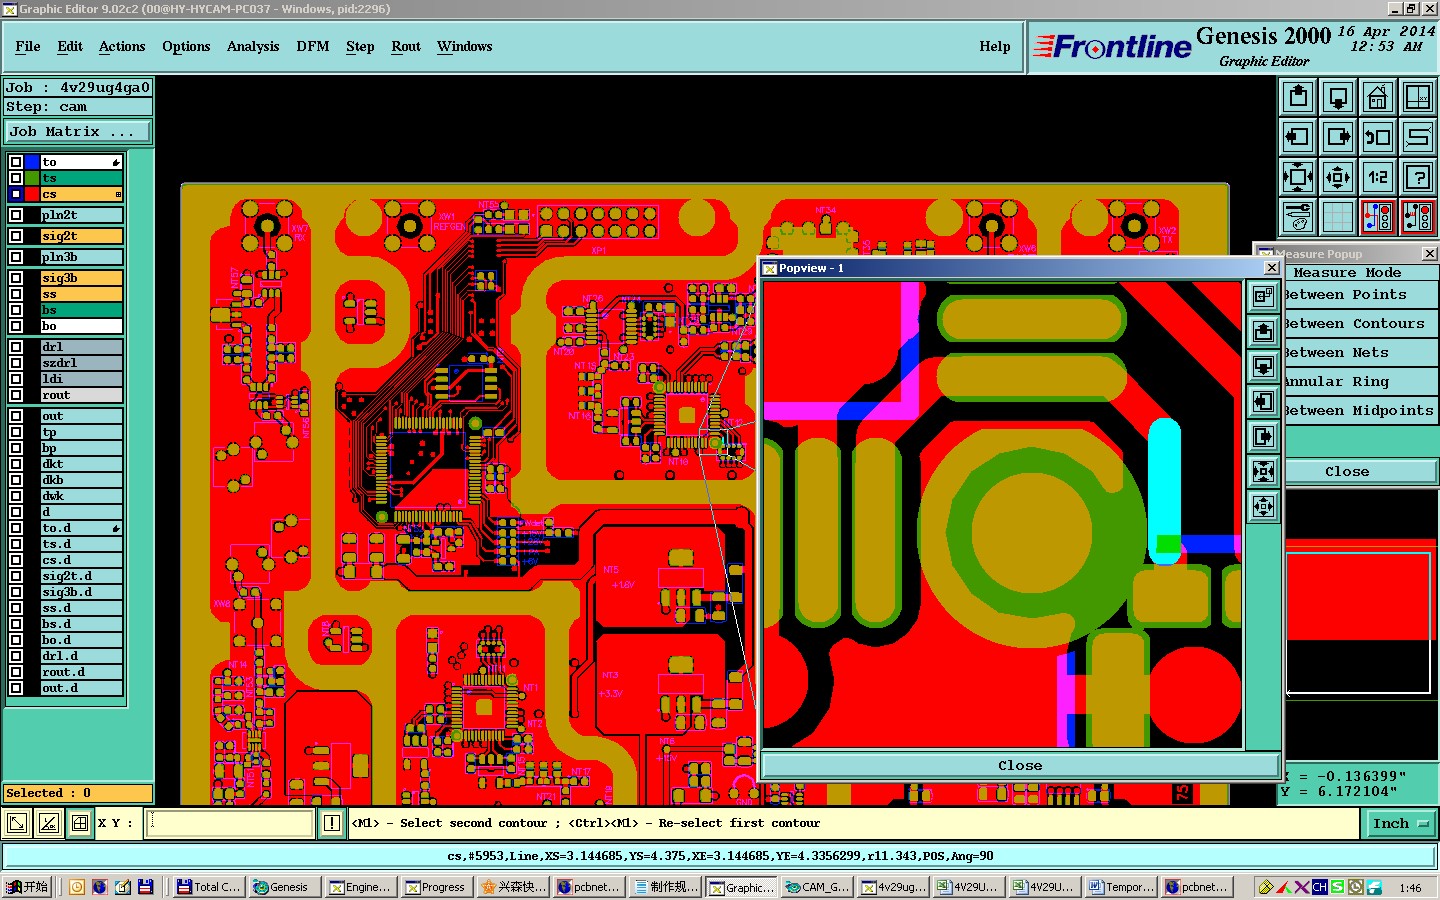Toggle visibility checkbox for layer cs
The height and width of the screenshot is (900, 1440).
coord(16,194)
